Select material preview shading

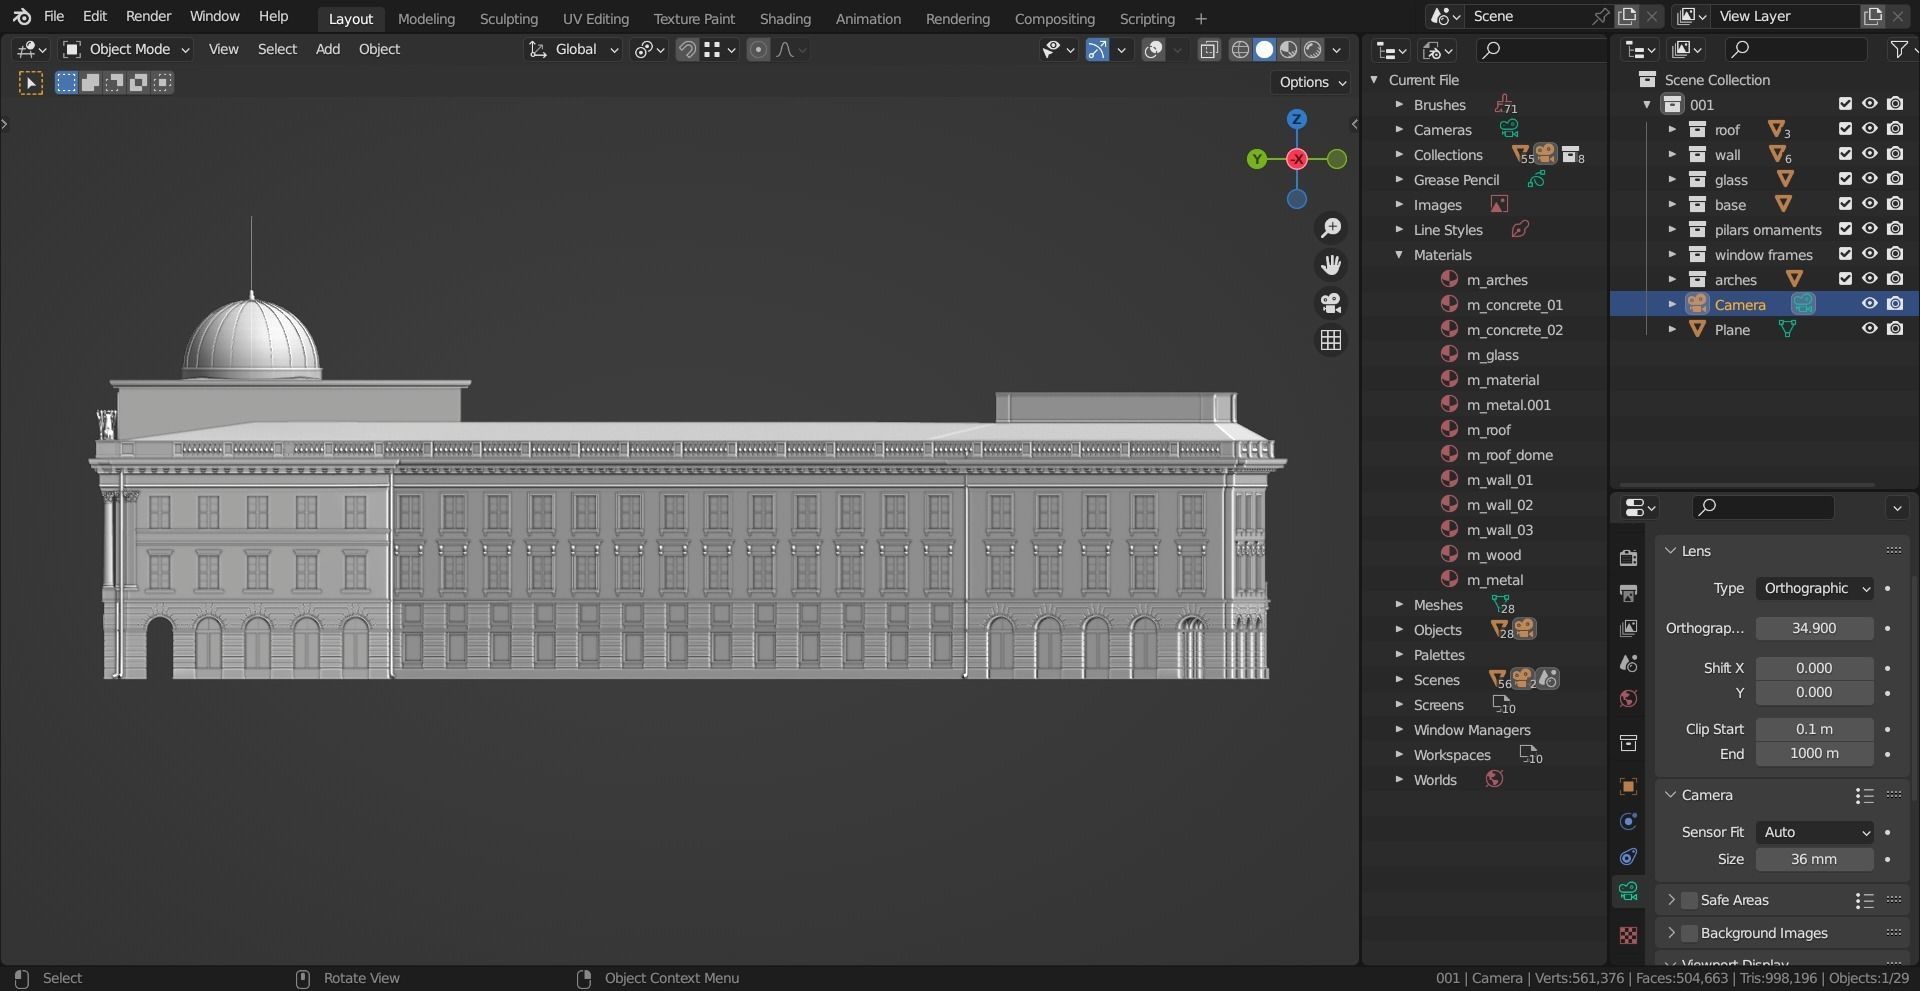point(1288,49)
